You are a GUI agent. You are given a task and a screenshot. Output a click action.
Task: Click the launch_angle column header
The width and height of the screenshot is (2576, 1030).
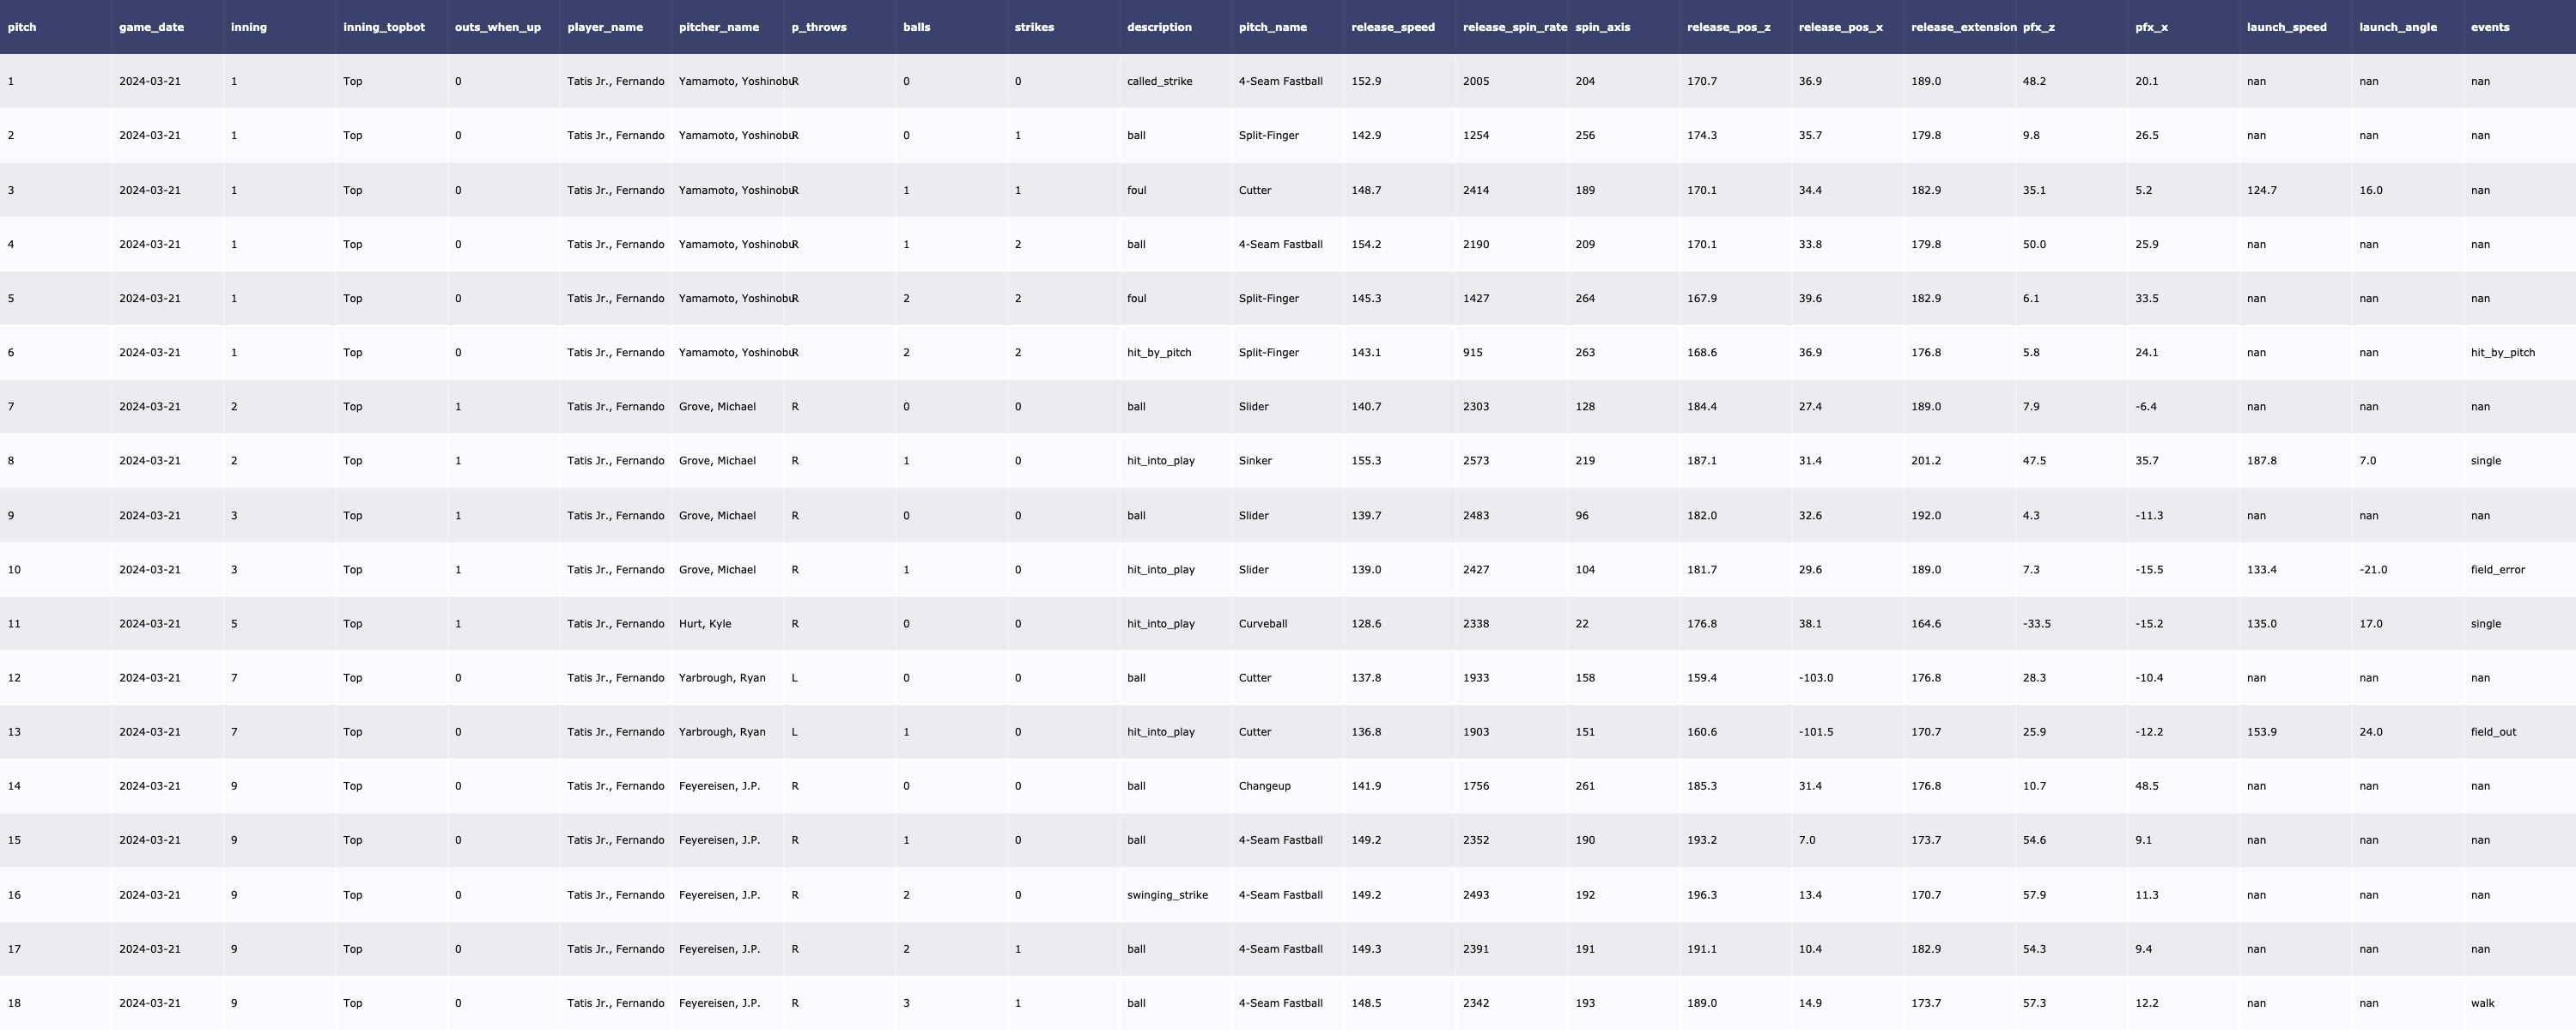(x=2397, y=27)
